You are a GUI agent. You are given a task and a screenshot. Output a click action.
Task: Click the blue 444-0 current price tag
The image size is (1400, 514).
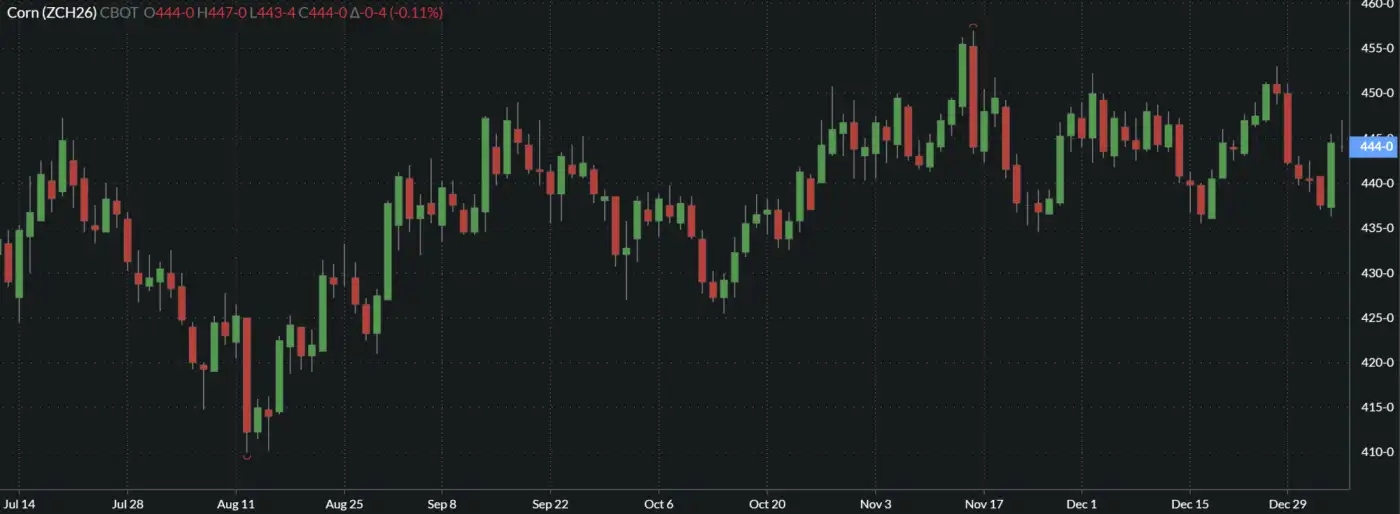[1373, 147]
